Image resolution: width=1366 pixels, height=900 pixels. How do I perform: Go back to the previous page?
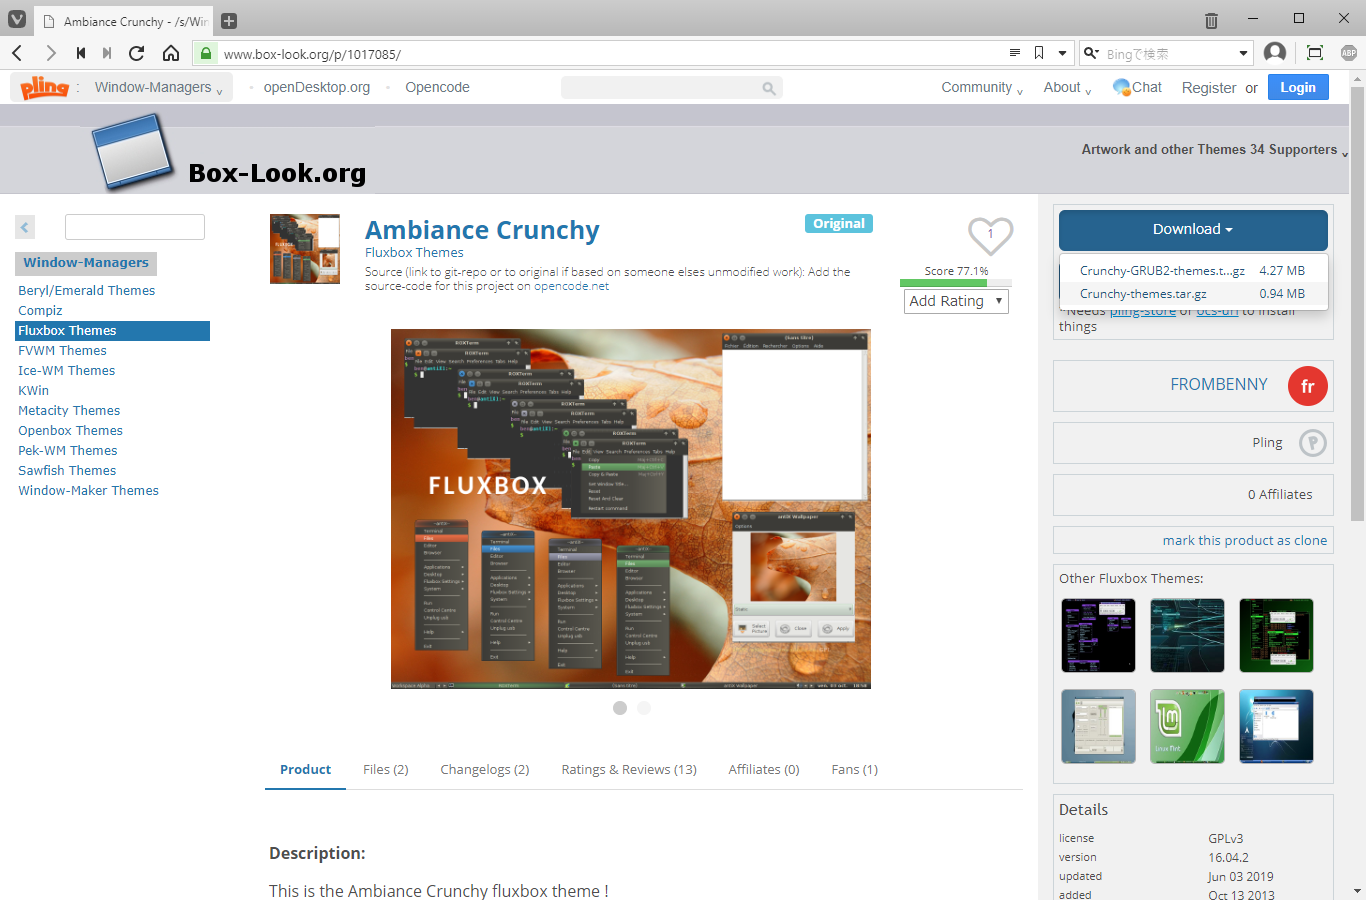(17, 53)
